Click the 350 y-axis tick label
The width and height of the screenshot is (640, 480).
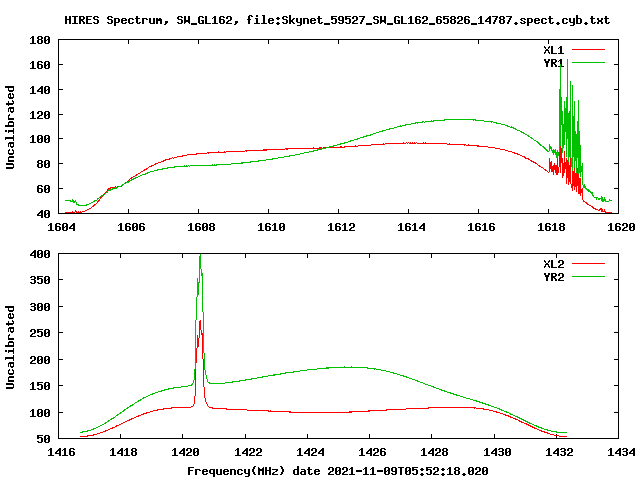pos(40,280)
